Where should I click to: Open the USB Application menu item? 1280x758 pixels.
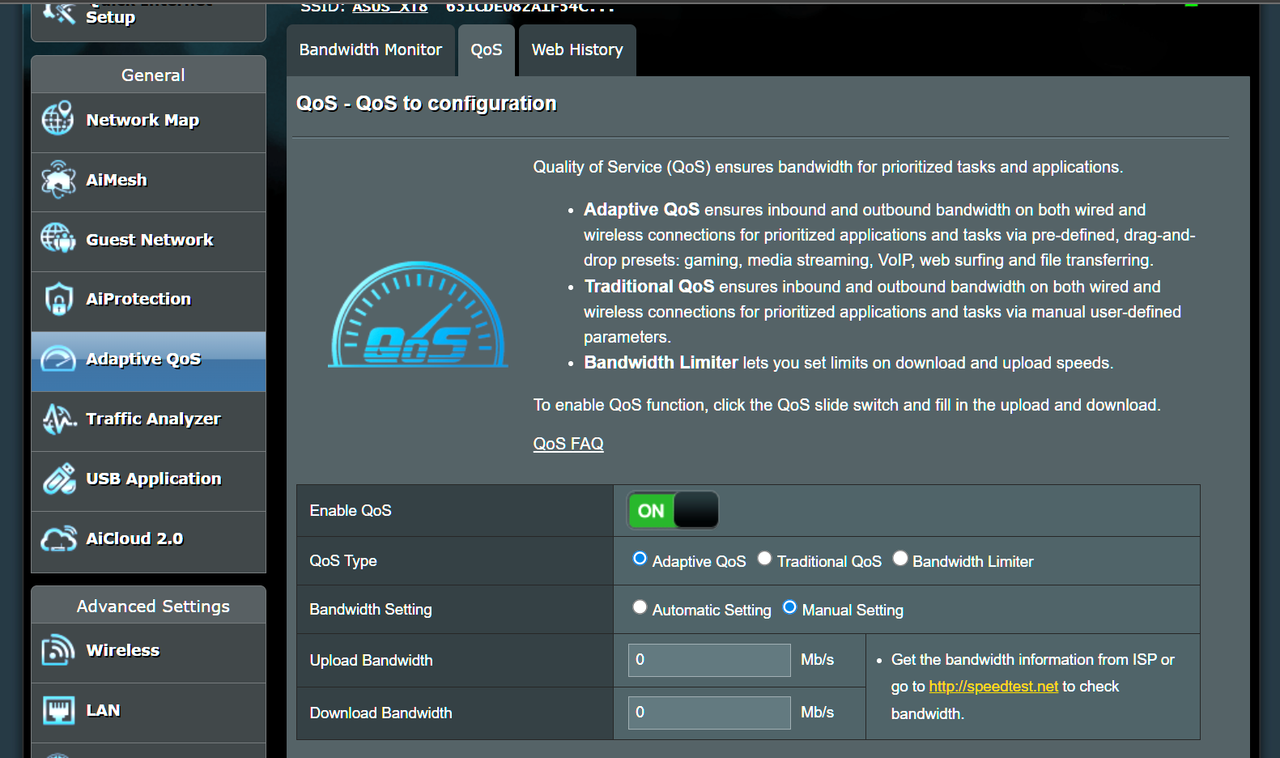click(x=148, y=481)
